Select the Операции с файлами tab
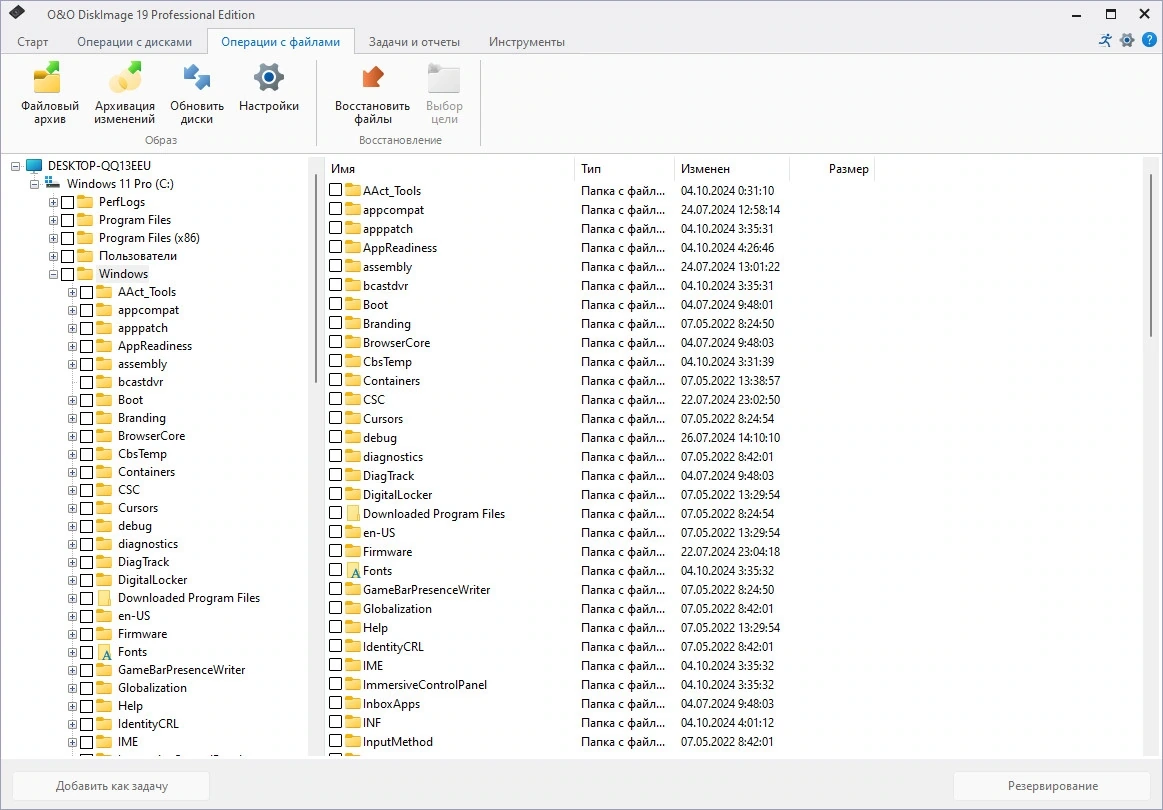The width and height of the screenshot is (1163, 810). pyautogui.click(x=280, y=42)
